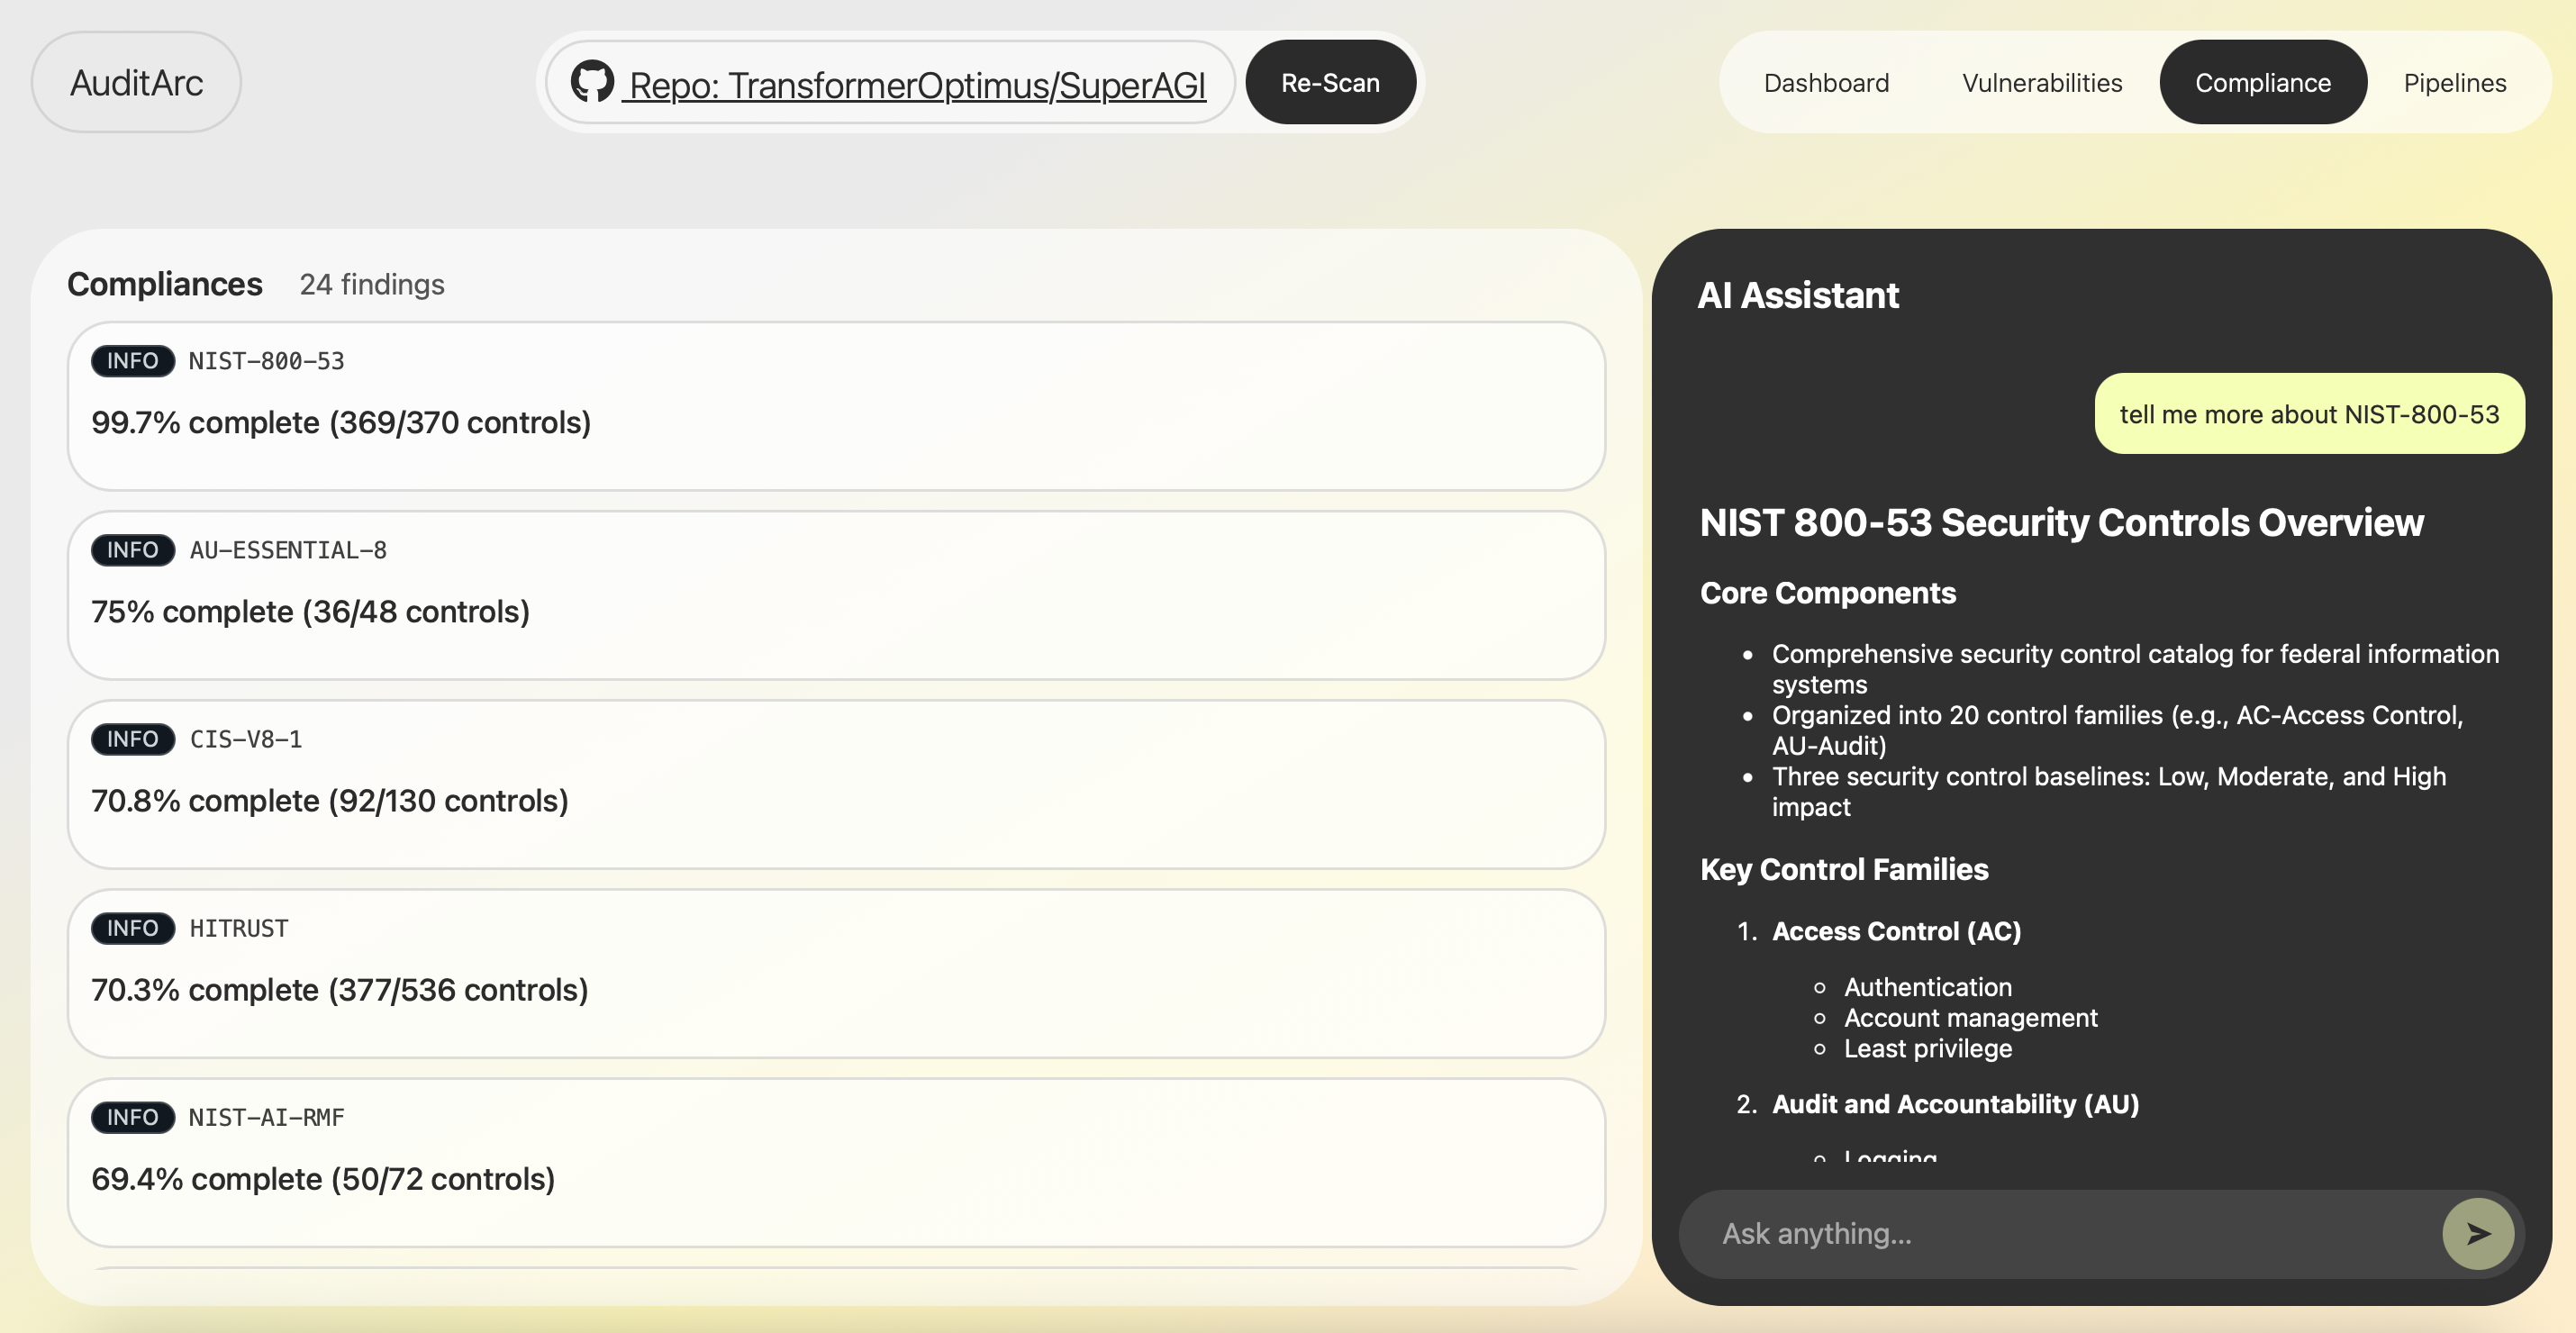Click the GitHub logo icon
Image resolution: width=2576 pixels, height=1333 pixels.
[592, 81]
